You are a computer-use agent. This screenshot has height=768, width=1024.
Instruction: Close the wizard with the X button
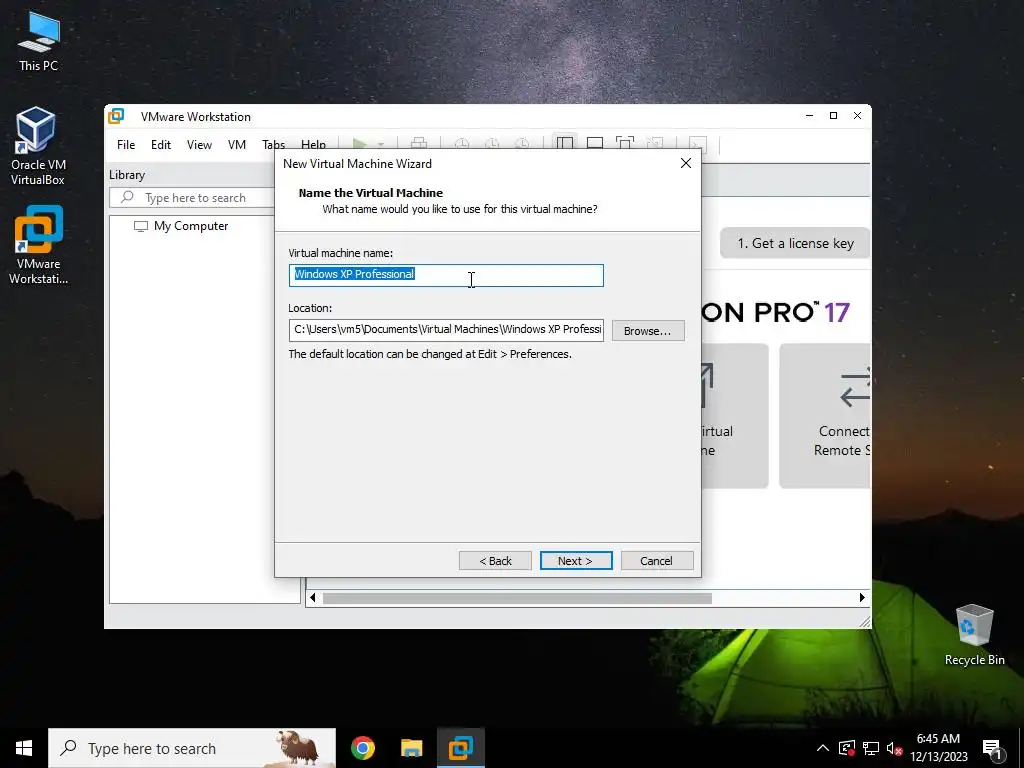pyautogui.click(x=686, y=163)
